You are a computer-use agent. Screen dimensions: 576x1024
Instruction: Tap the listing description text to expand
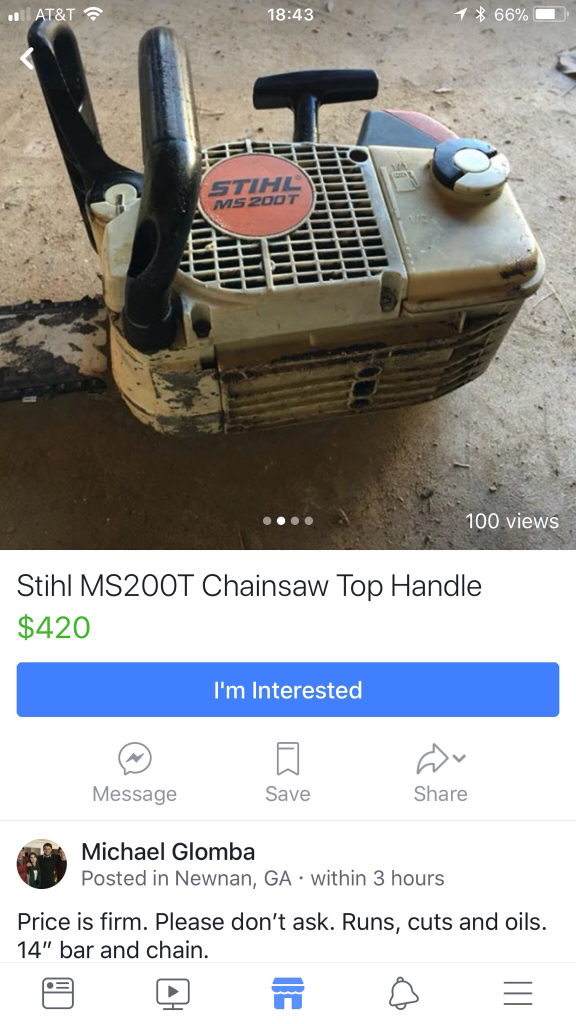[282, 935]
